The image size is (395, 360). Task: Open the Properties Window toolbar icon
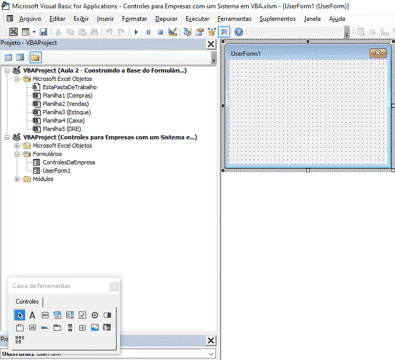coord(200,32)
